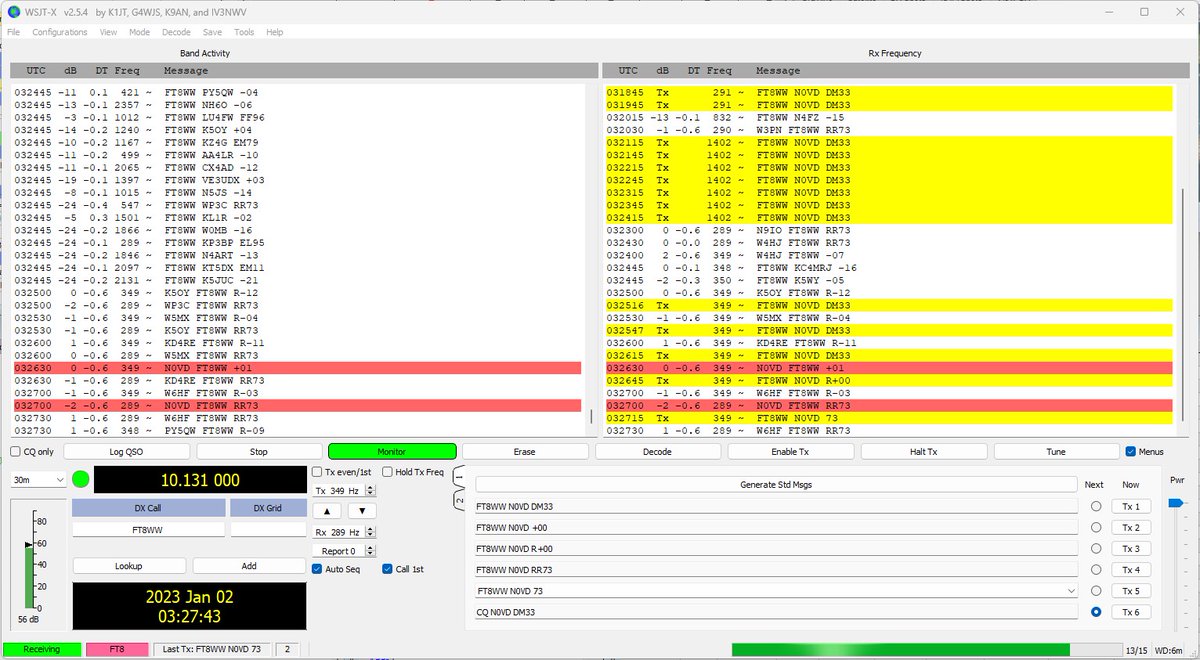
Task: Adjust the Tx 349 Hz spinner arrows
Action: pyautogui.click(x=370, y=491)
